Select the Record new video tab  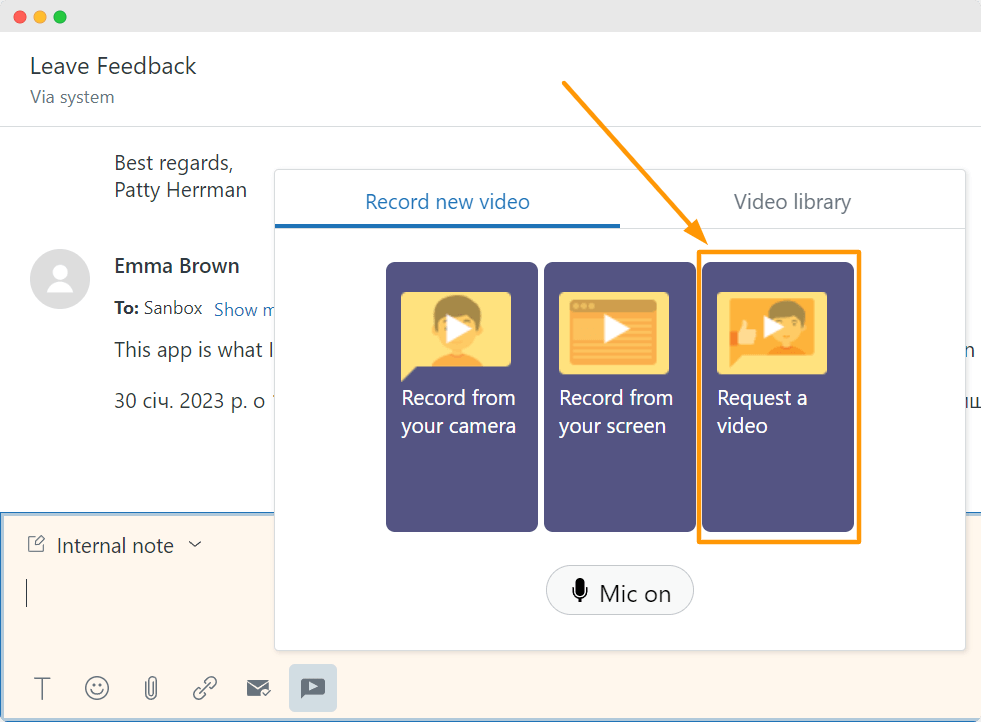coord(447,201)
